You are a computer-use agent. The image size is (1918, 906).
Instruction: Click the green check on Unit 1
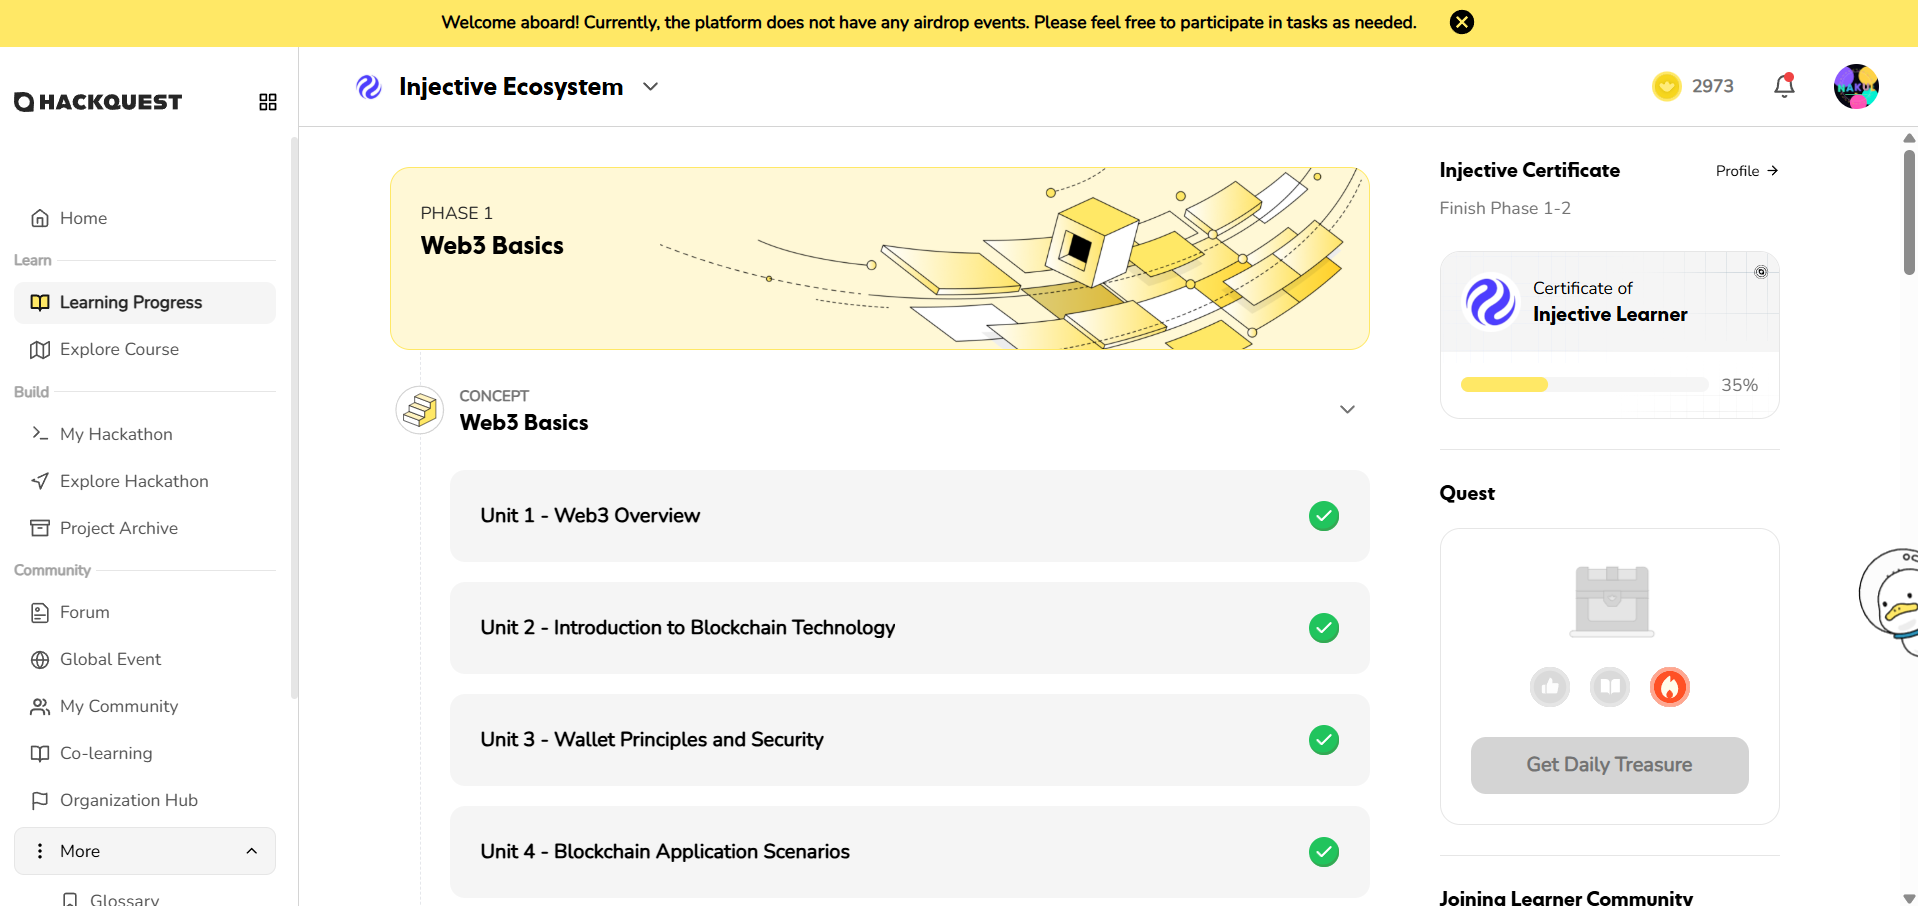[1324, 516]
